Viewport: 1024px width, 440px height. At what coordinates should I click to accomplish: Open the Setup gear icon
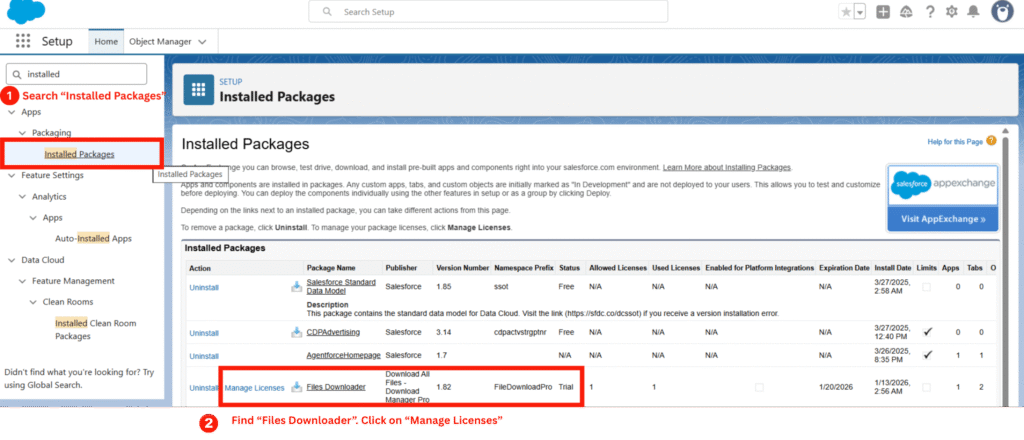coord(952,12)
